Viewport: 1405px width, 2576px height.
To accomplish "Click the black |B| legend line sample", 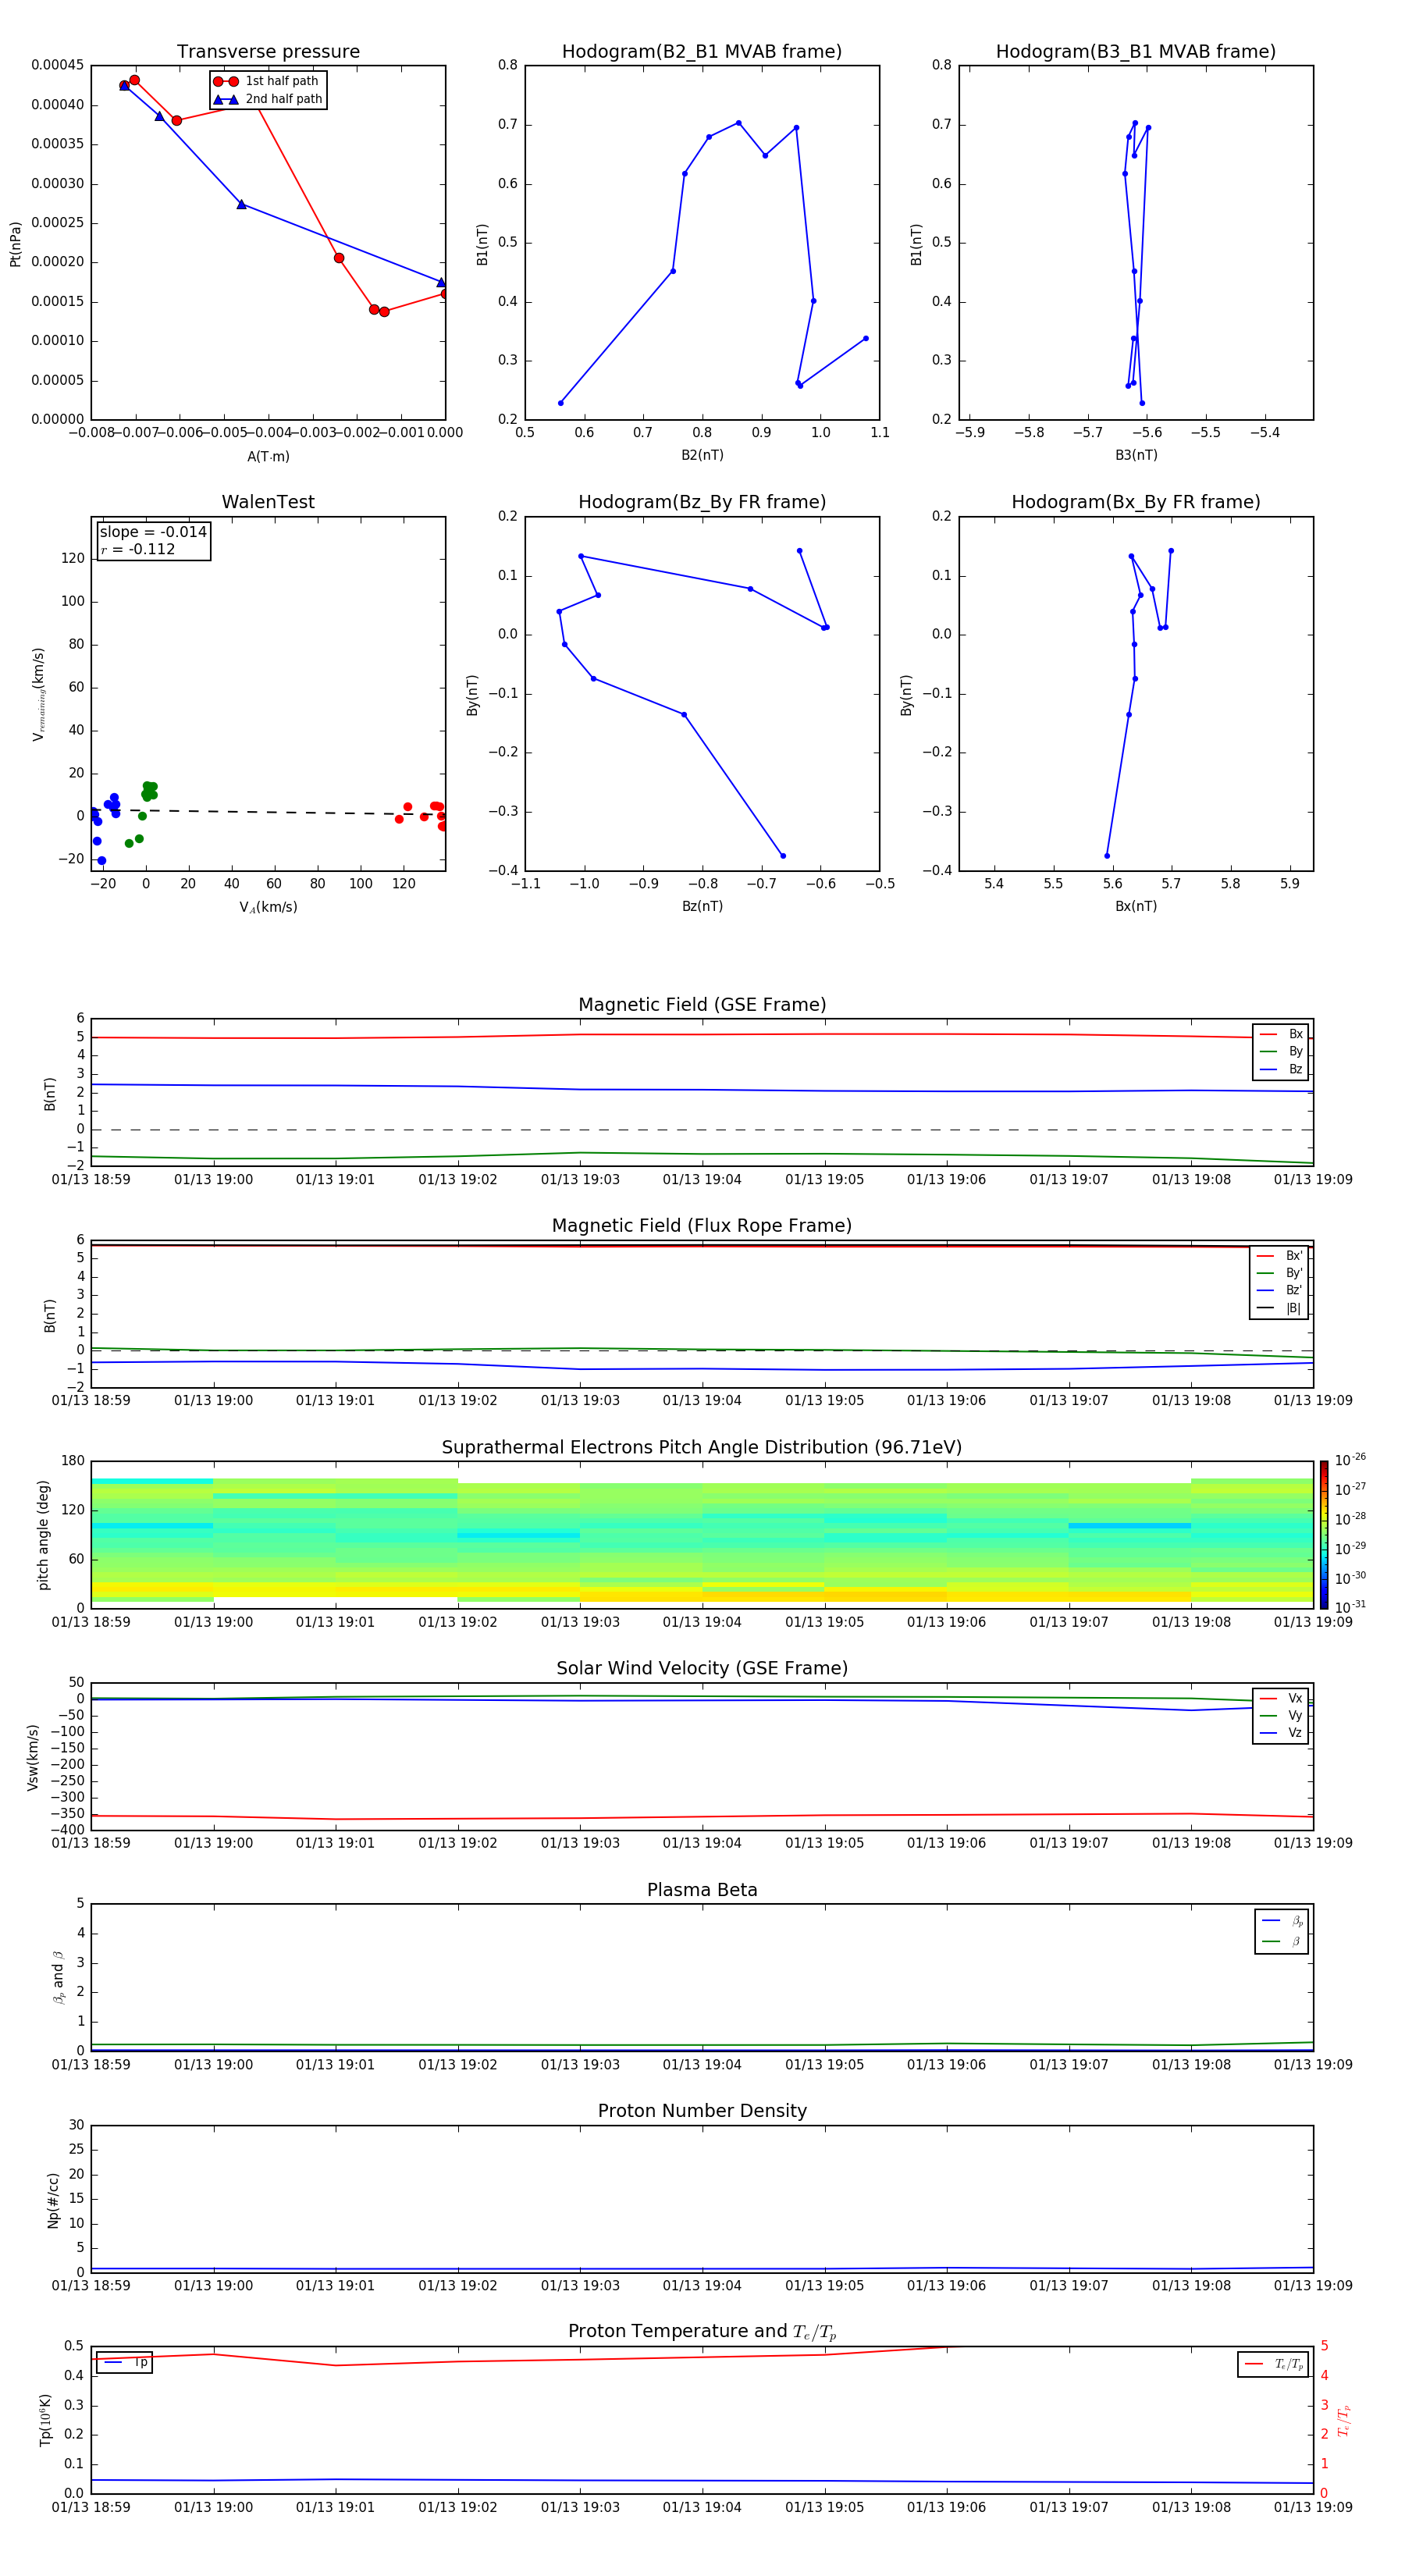I will click(x=1265, y=1308).
